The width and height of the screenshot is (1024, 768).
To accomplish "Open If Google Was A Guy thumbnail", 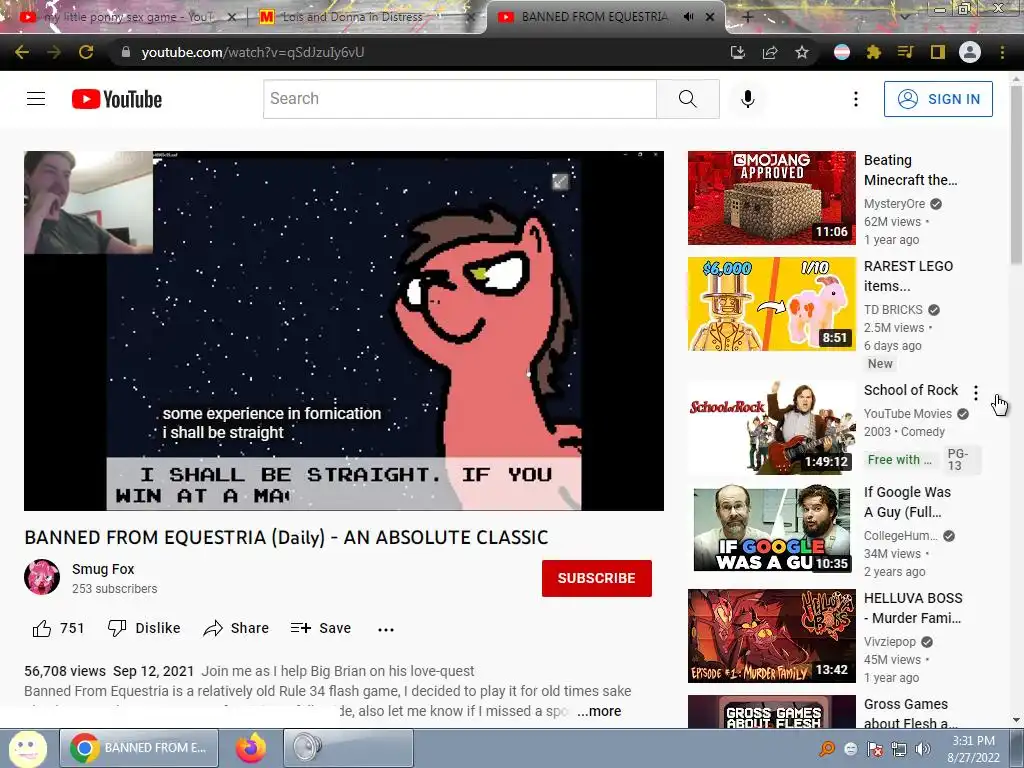I will (x=771, y=530).
